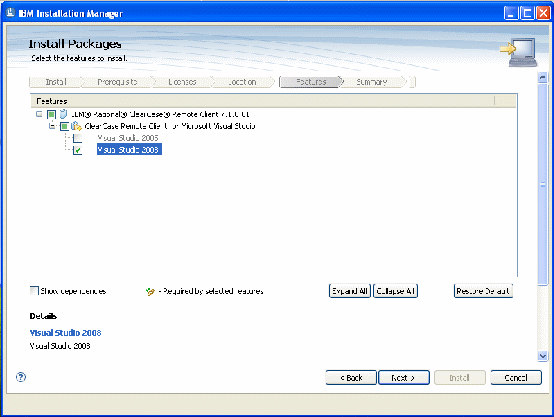The height and width of the screenshot is (417, 554).
Task: Toggle the ClearCase Remote Client for Microsoft Visual Studio checkbox
Action: [64, 126]
